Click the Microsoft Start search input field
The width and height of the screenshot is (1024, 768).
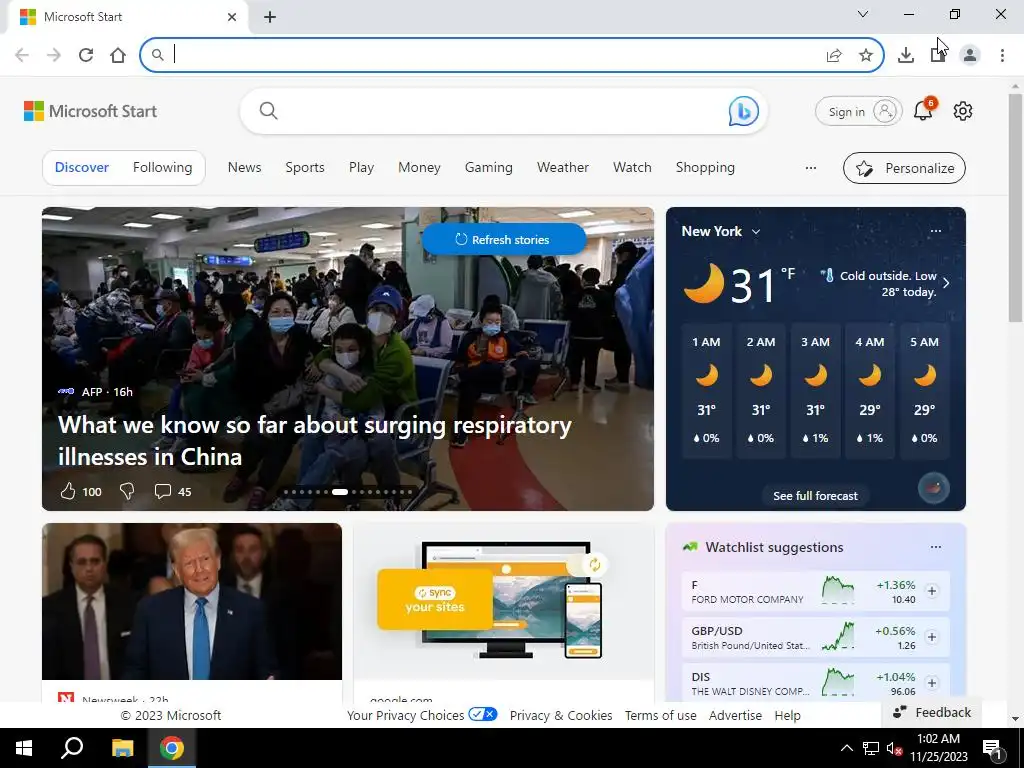click(503, 111)
